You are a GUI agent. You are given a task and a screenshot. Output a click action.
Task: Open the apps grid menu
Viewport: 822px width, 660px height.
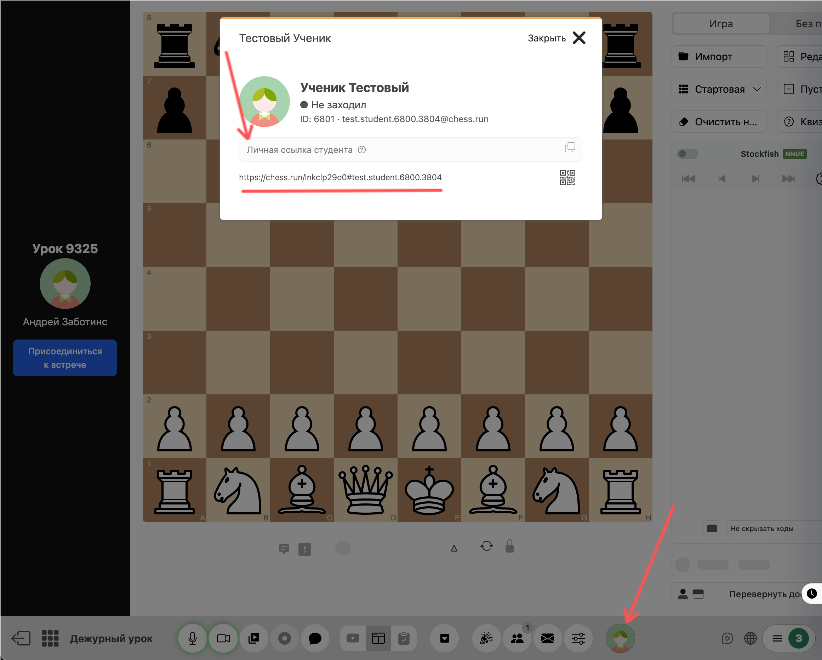(50, 638)
